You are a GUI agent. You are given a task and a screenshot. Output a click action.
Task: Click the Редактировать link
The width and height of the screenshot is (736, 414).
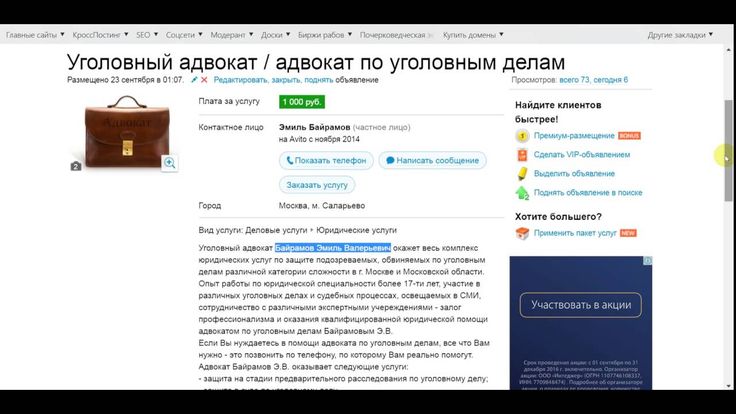coord(240,80)
